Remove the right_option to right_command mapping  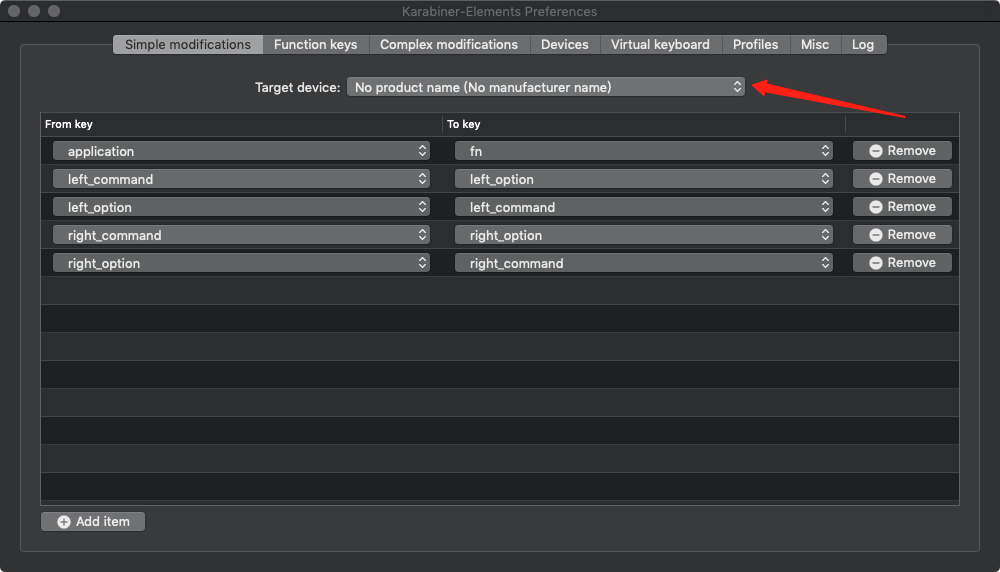pos(902,263)
